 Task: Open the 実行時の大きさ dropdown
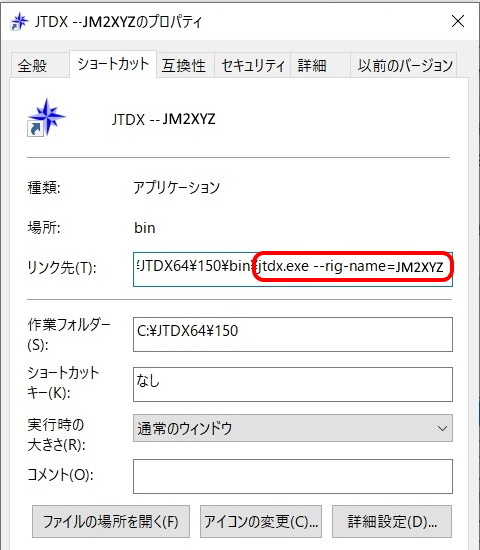[x=293, y=428]
